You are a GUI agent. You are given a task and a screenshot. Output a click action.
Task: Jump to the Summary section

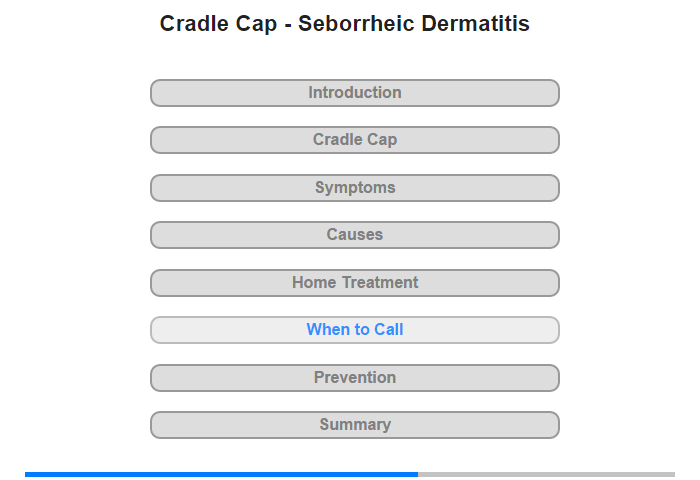(x=354, y=425)
